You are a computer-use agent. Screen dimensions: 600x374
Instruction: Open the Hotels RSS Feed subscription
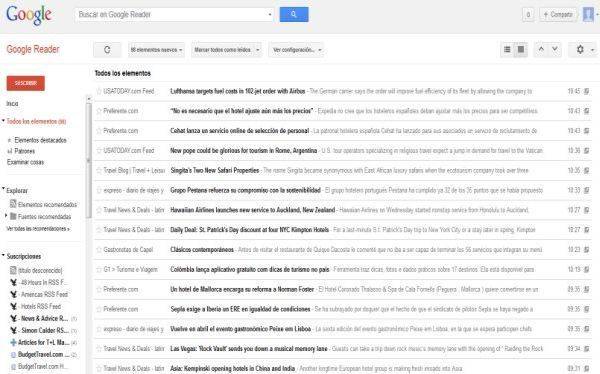(x=36, y=306)
